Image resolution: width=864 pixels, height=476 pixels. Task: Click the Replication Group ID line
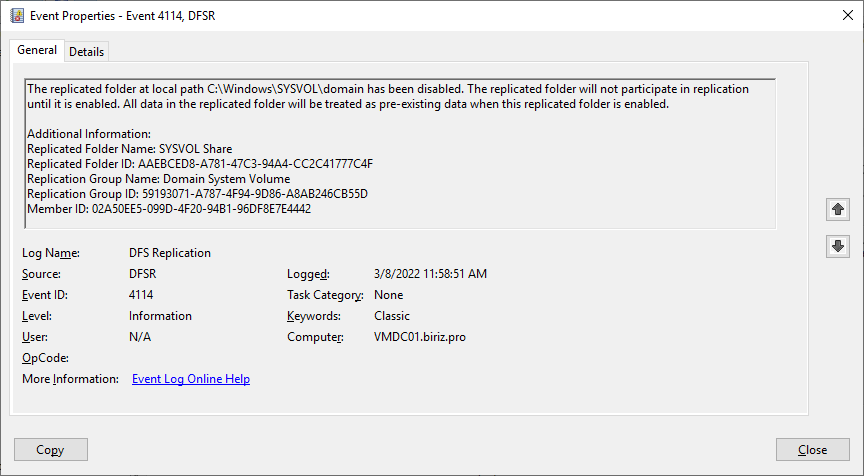point(197,194)
